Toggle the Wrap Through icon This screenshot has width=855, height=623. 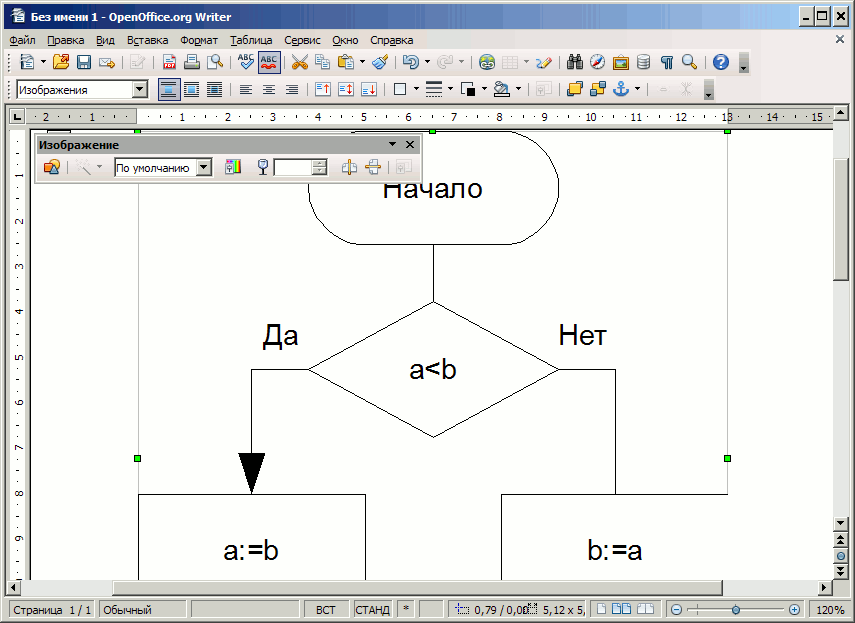coord(214,89)
